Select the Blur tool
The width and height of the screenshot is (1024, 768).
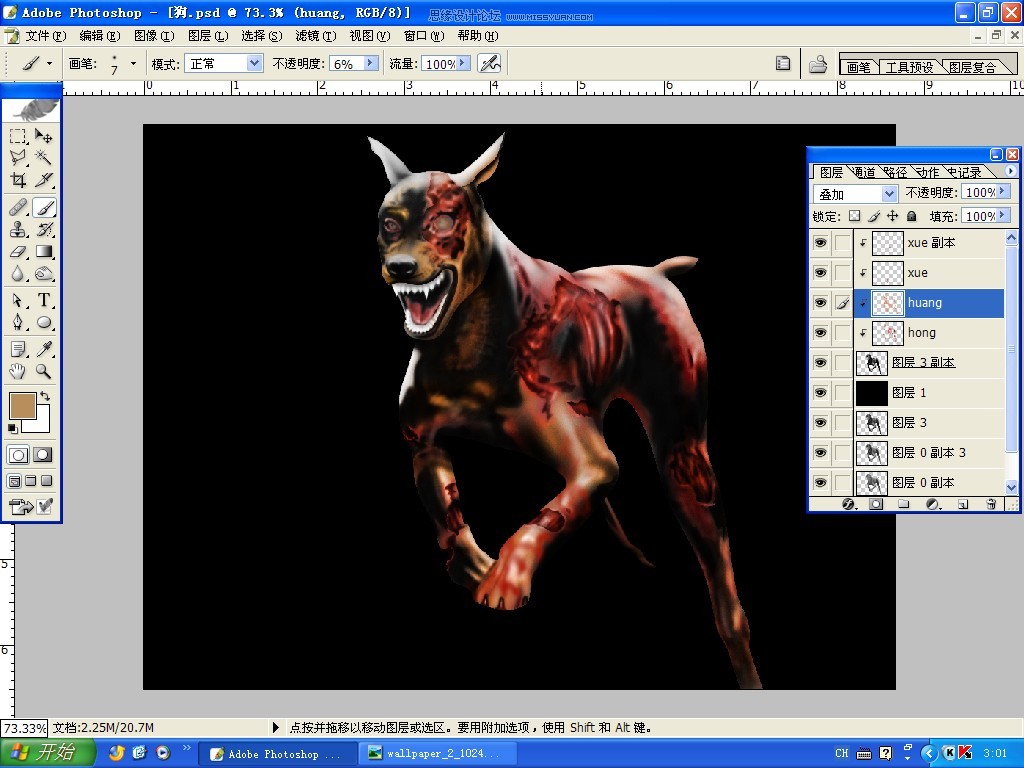pyautogui.click(x=18, y=274)
